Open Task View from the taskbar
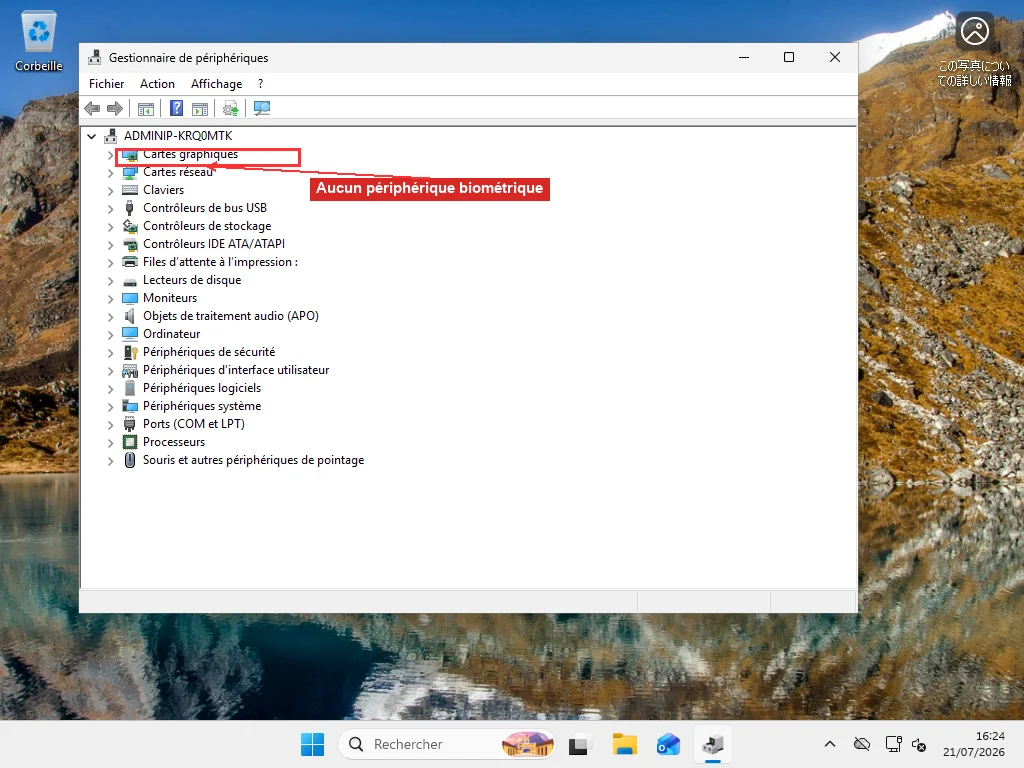 579,744
